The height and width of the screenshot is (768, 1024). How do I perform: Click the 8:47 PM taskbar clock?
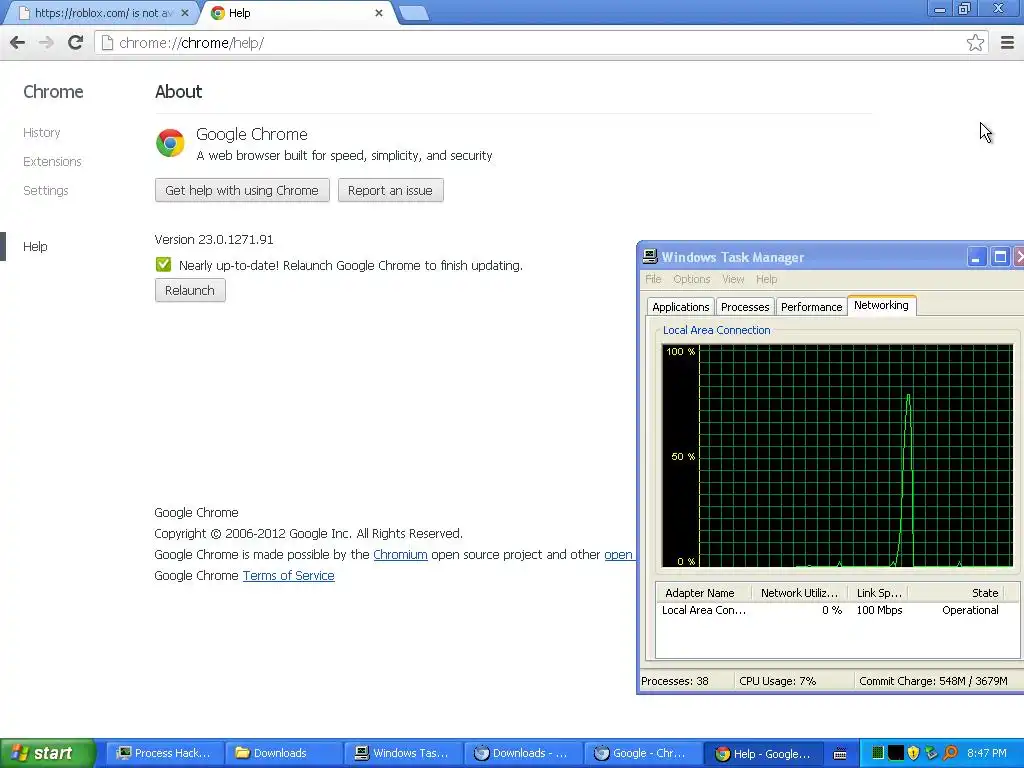point(986,754)
